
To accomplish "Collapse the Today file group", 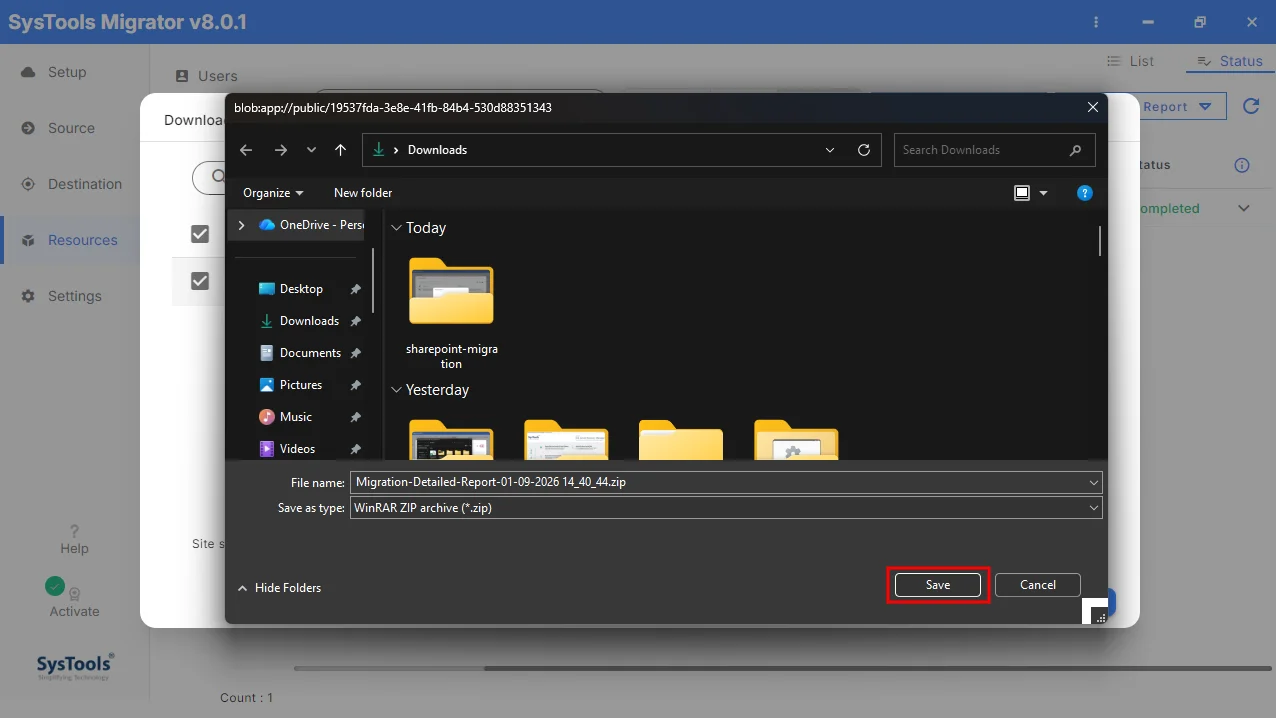I will [396, 228].
